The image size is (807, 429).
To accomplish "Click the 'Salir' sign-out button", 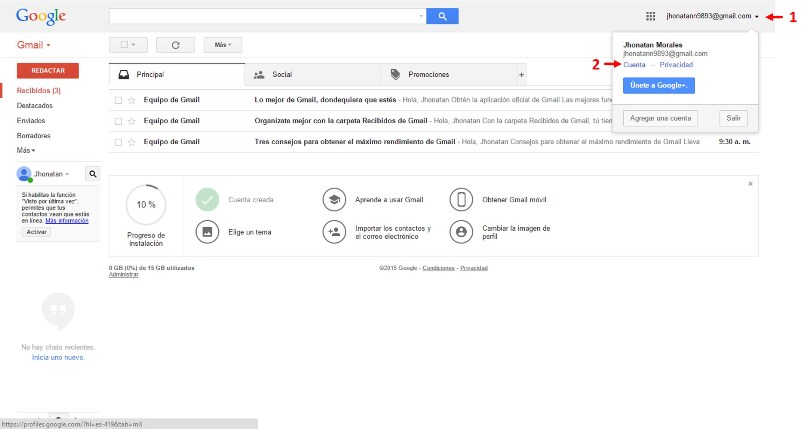I will [733, 118].
